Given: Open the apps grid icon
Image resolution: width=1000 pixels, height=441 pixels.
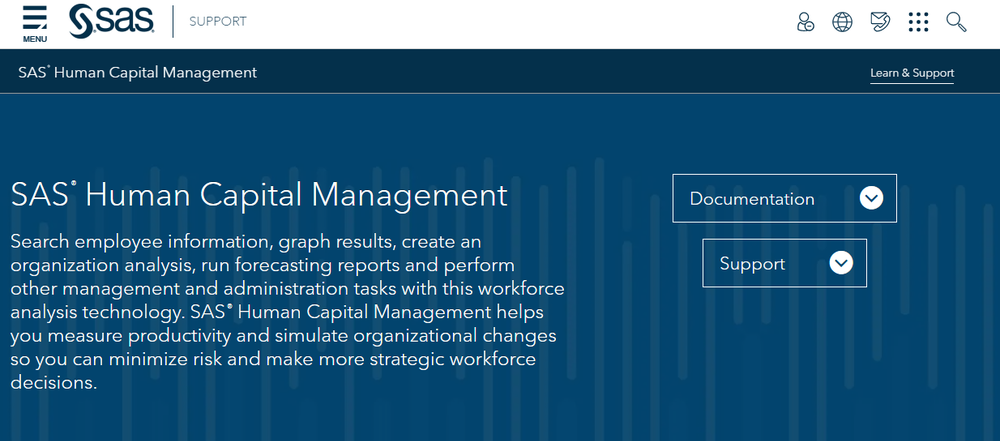Looking at the screenshot, I should point(918,22).
